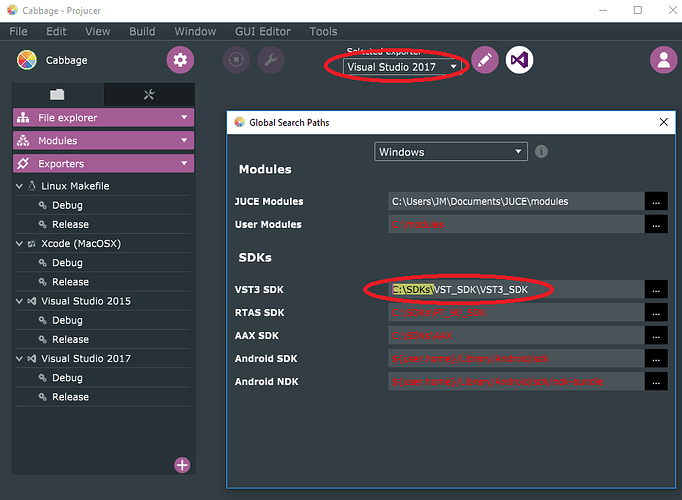
Task: Open the GUI Editor menu
Action: click(263, 31)
